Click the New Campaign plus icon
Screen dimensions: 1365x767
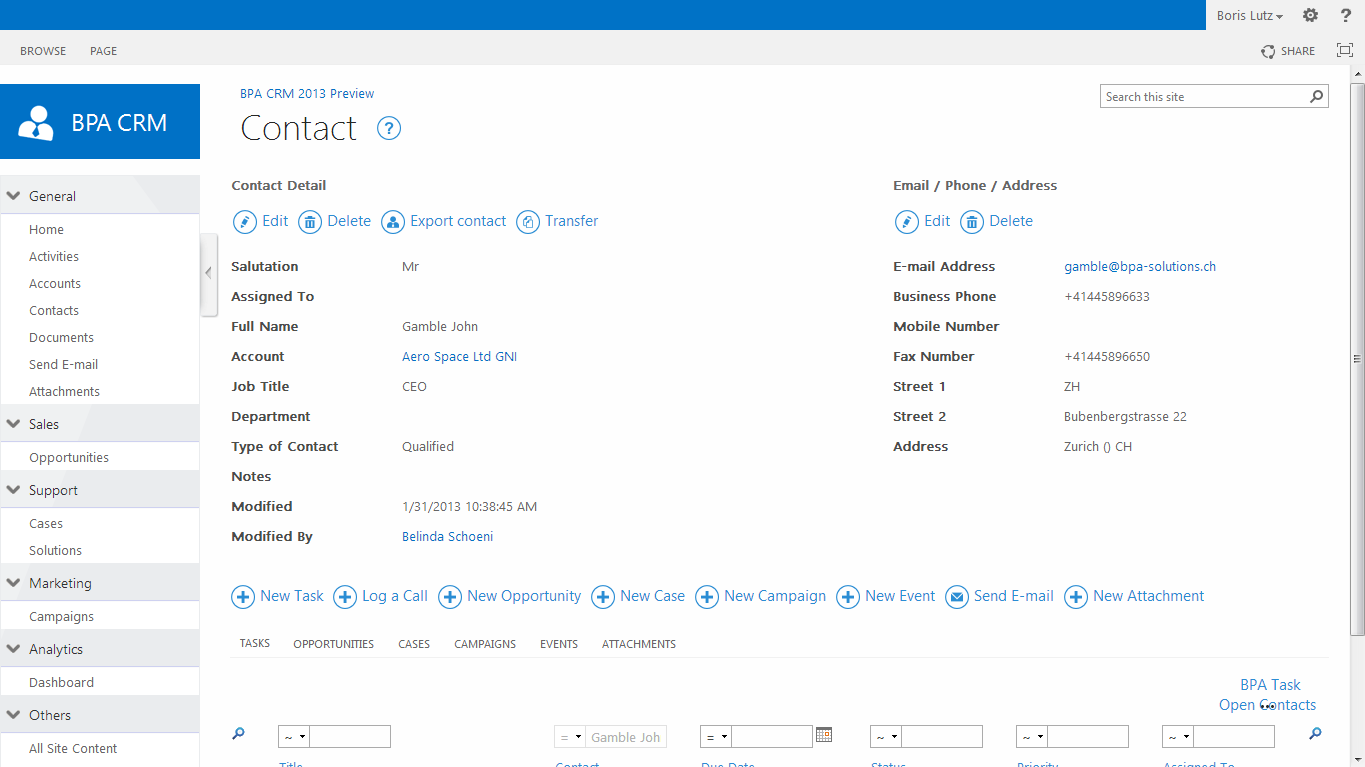[707, 597]
